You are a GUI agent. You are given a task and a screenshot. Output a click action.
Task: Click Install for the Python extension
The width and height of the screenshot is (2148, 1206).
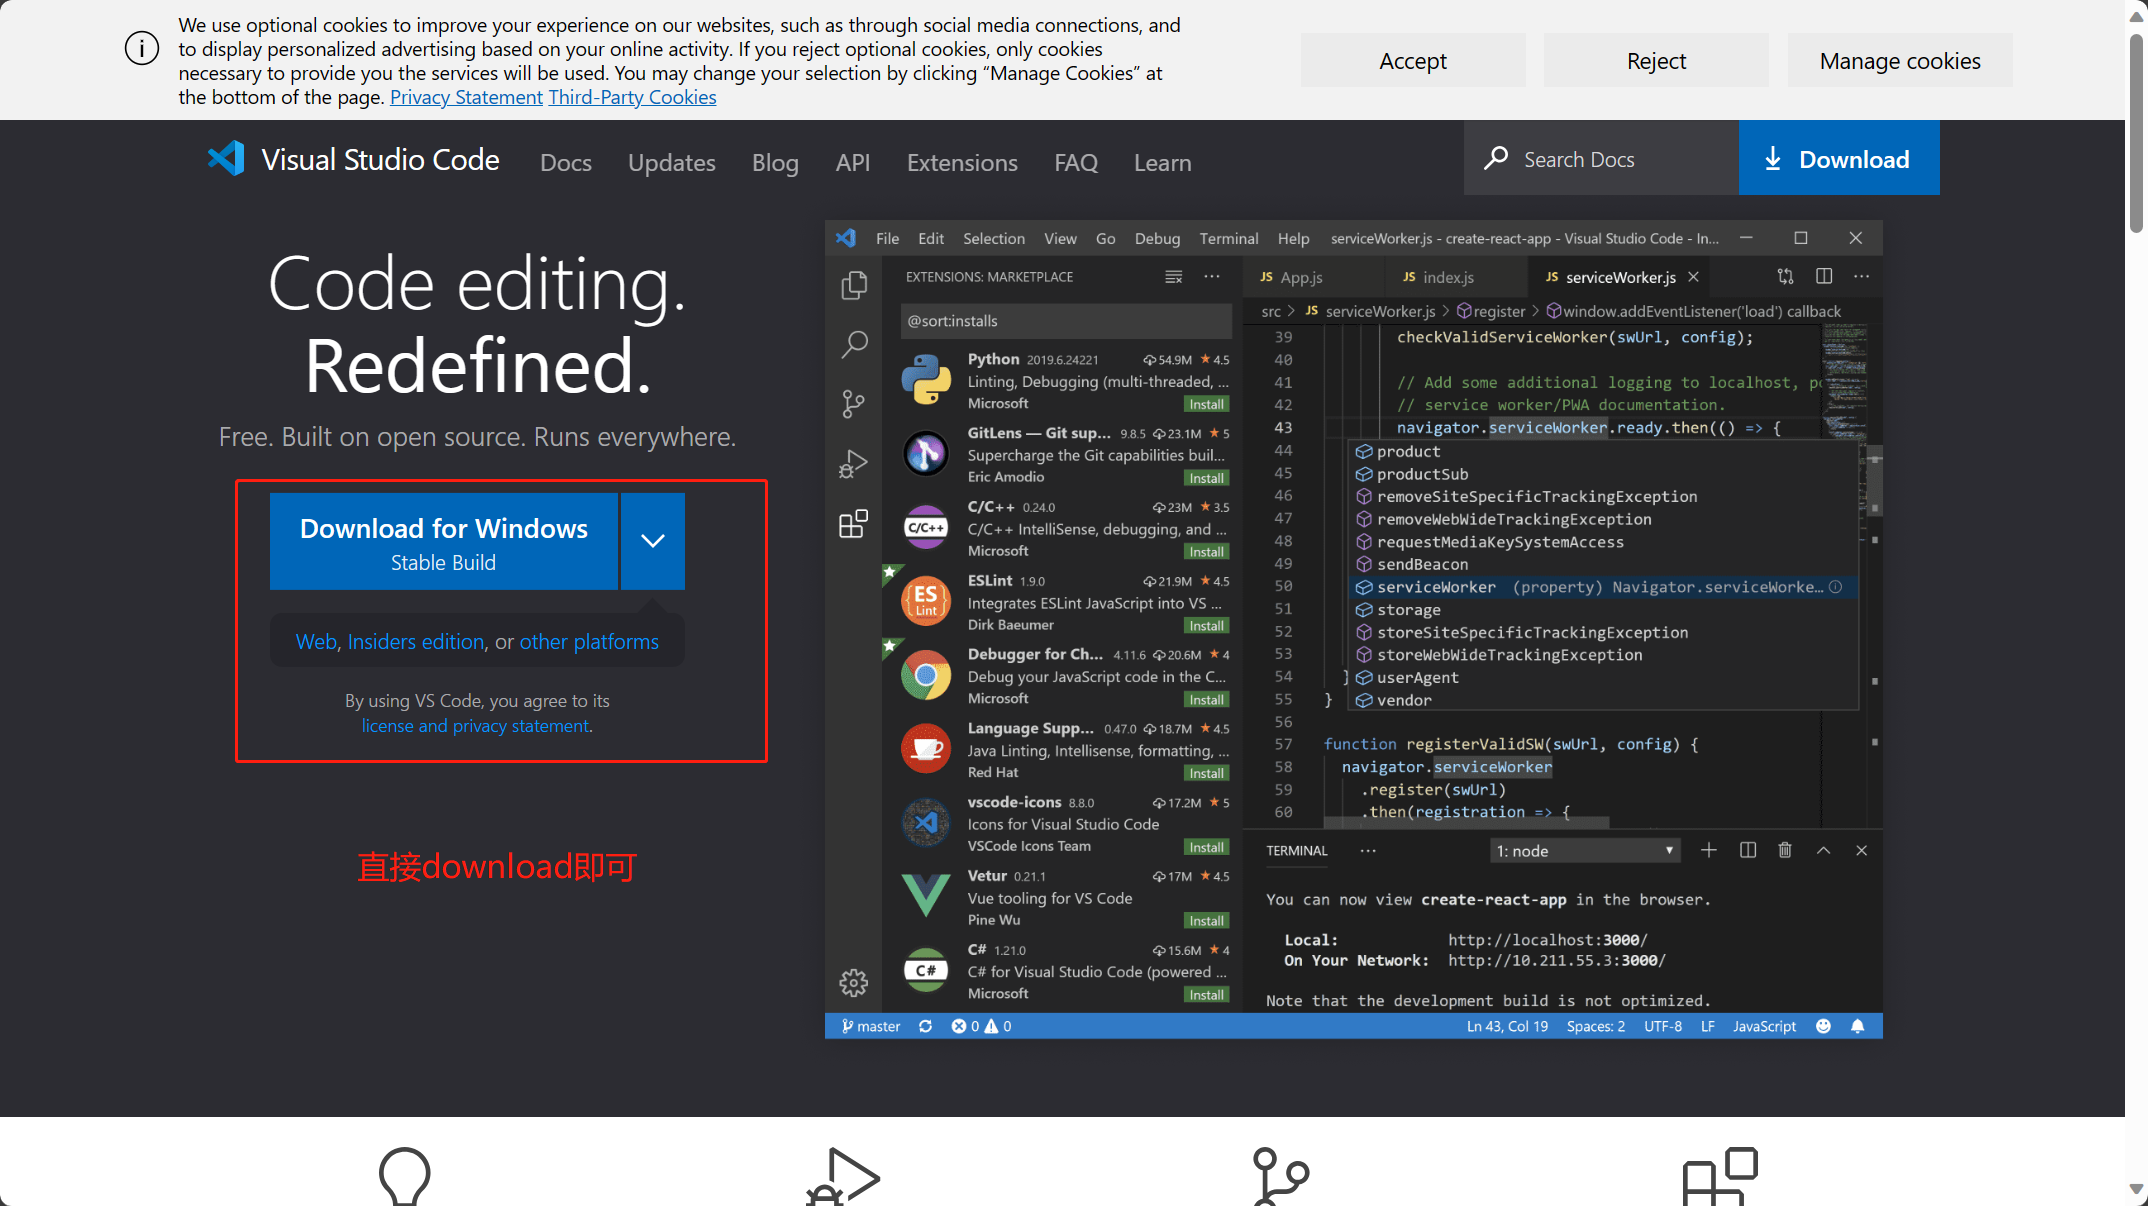(x=1206, y=404)
